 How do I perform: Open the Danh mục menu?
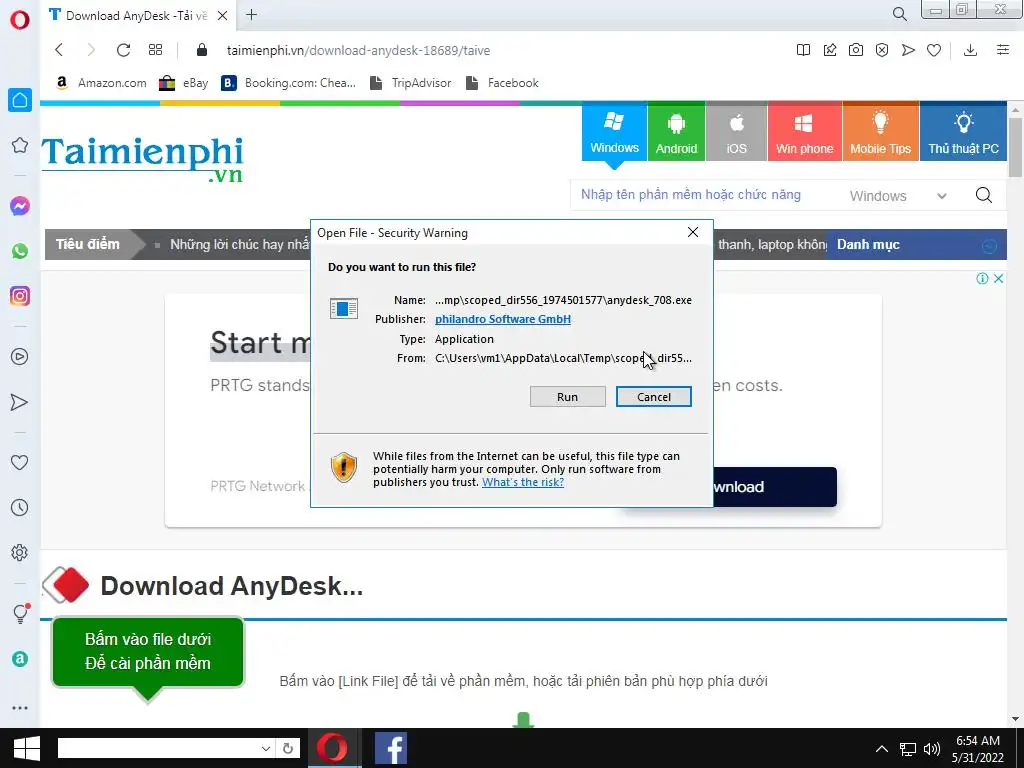[x=917, y=245]
